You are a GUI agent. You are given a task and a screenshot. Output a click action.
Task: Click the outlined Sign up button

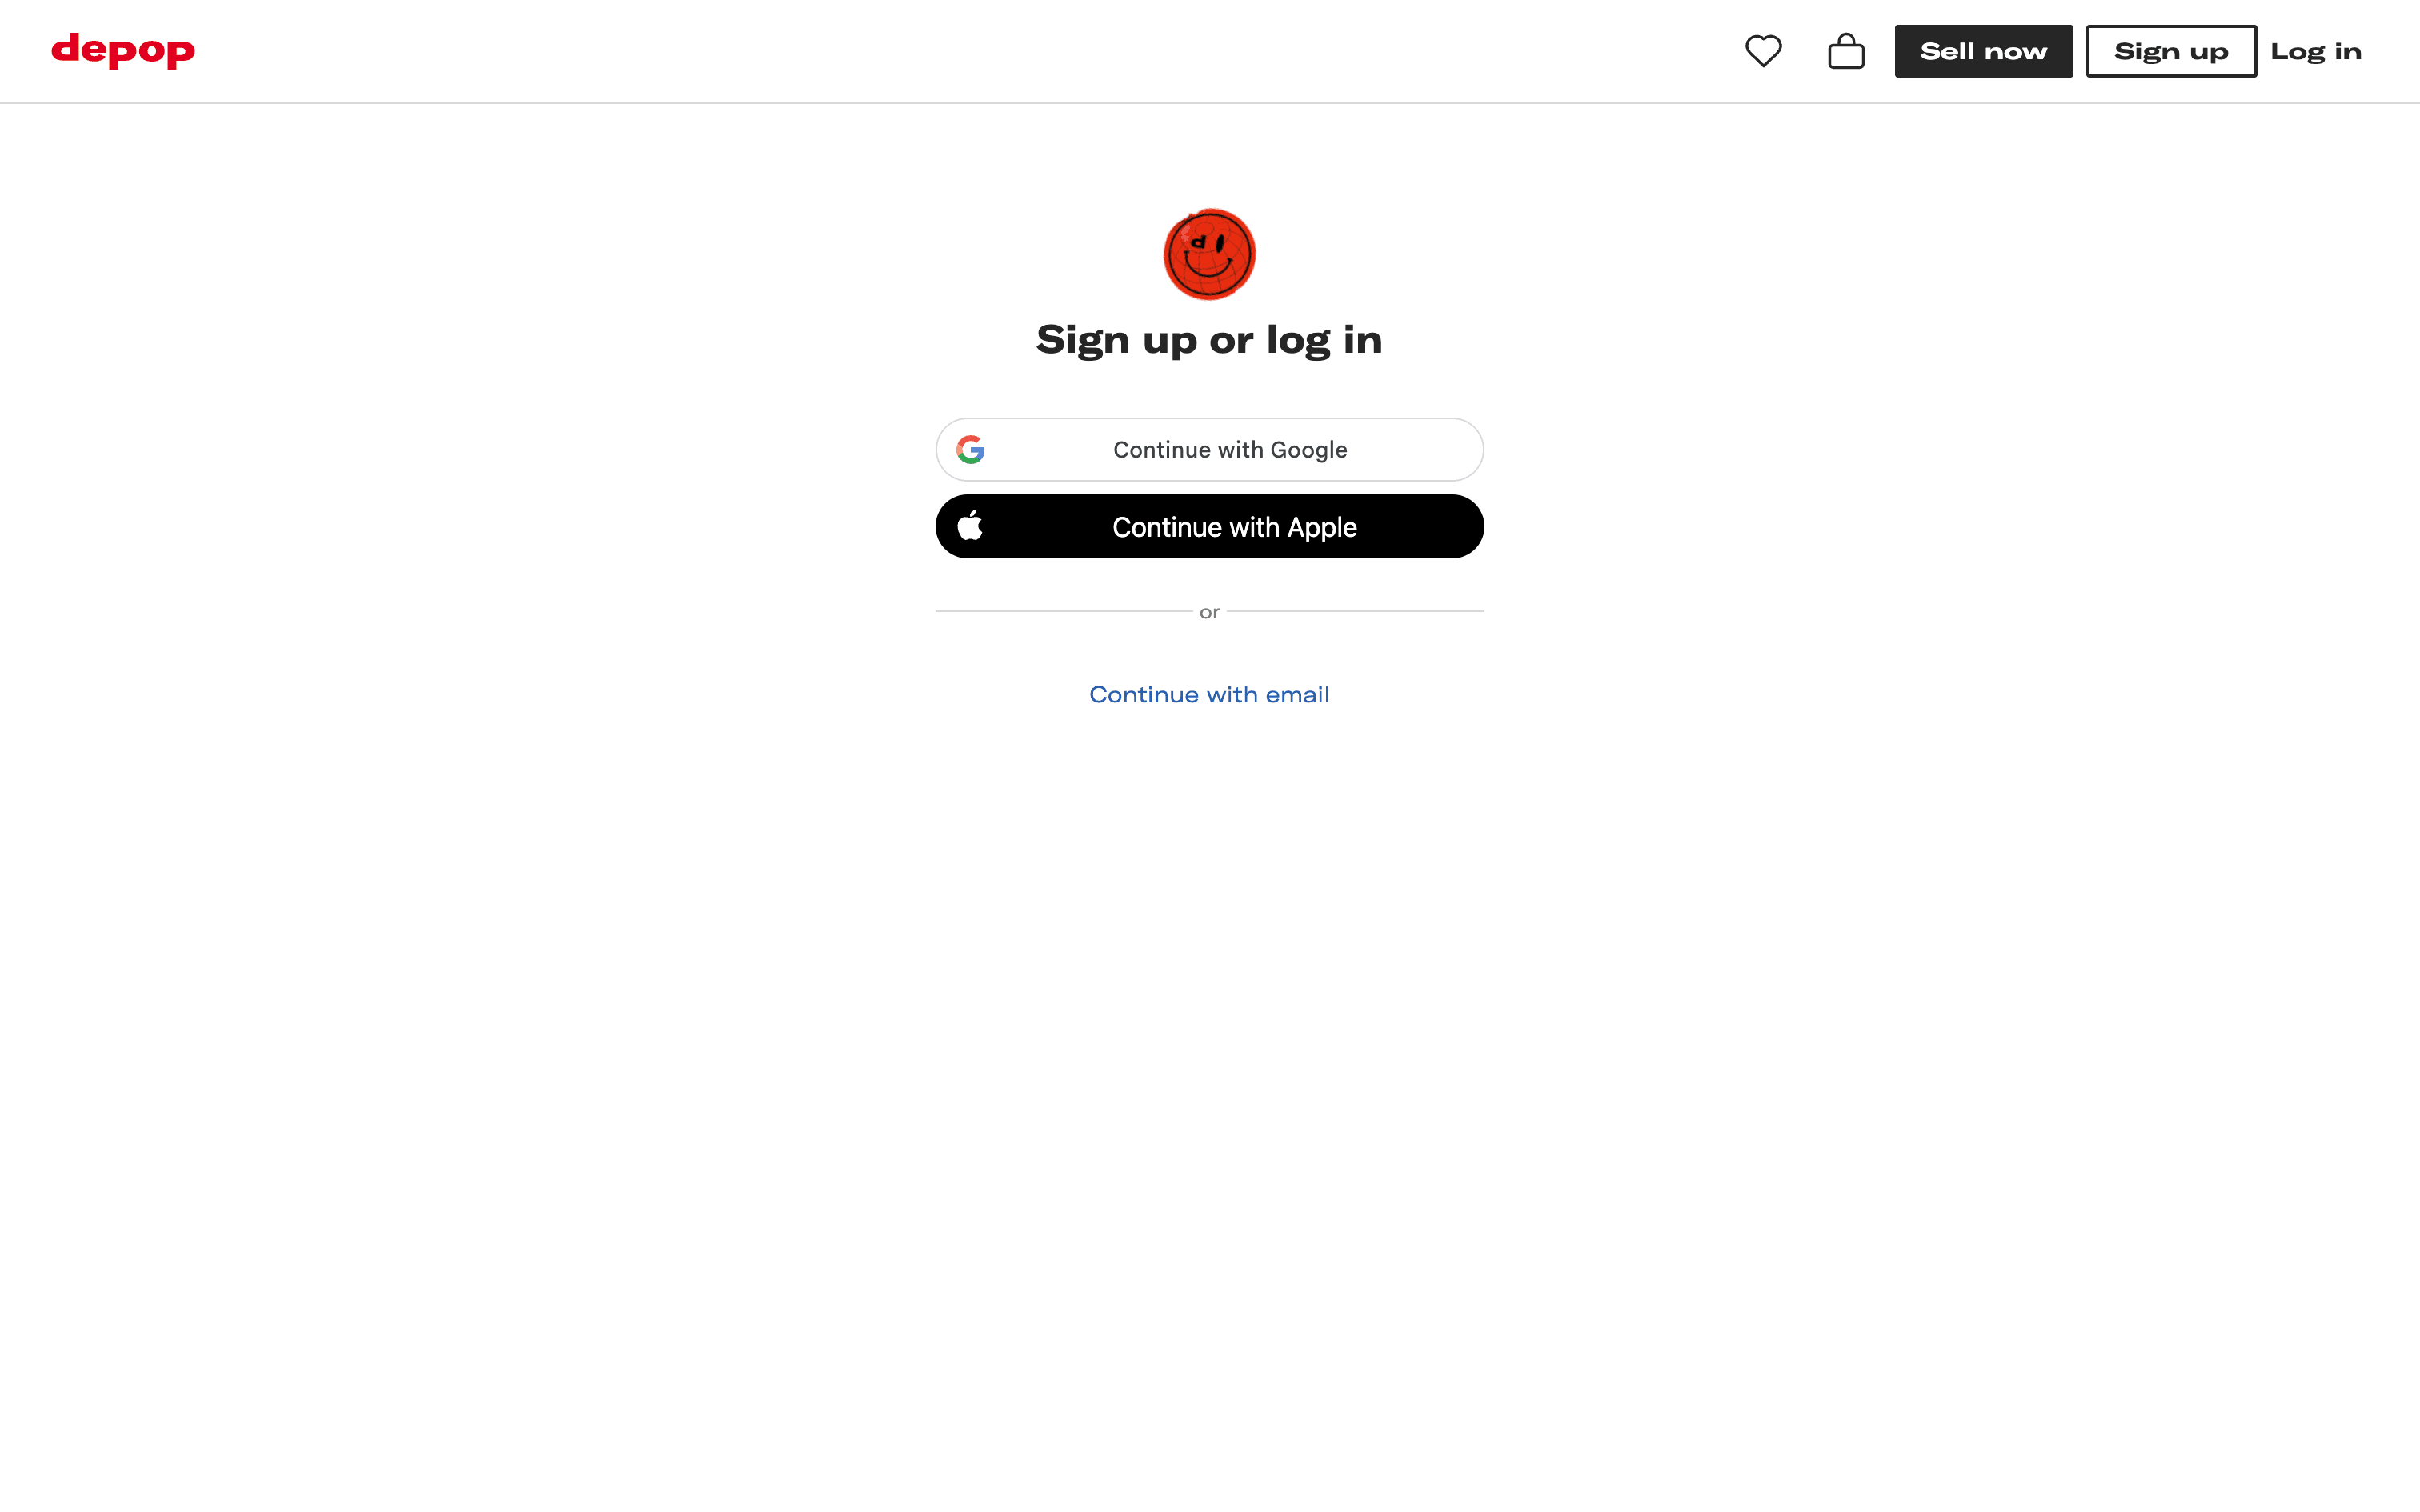tap(2171, 51)
